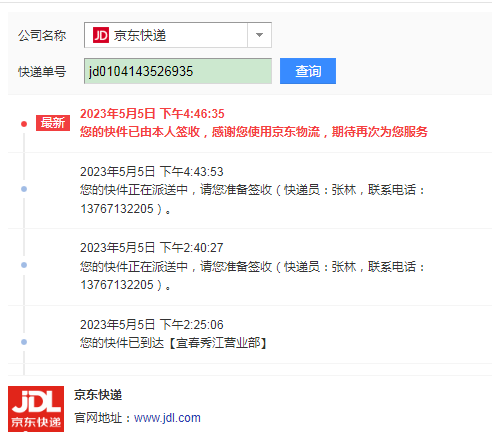Click the 京东快递 bold company title
The height and width of the screenshot is (432, 492).
[98, 395]
